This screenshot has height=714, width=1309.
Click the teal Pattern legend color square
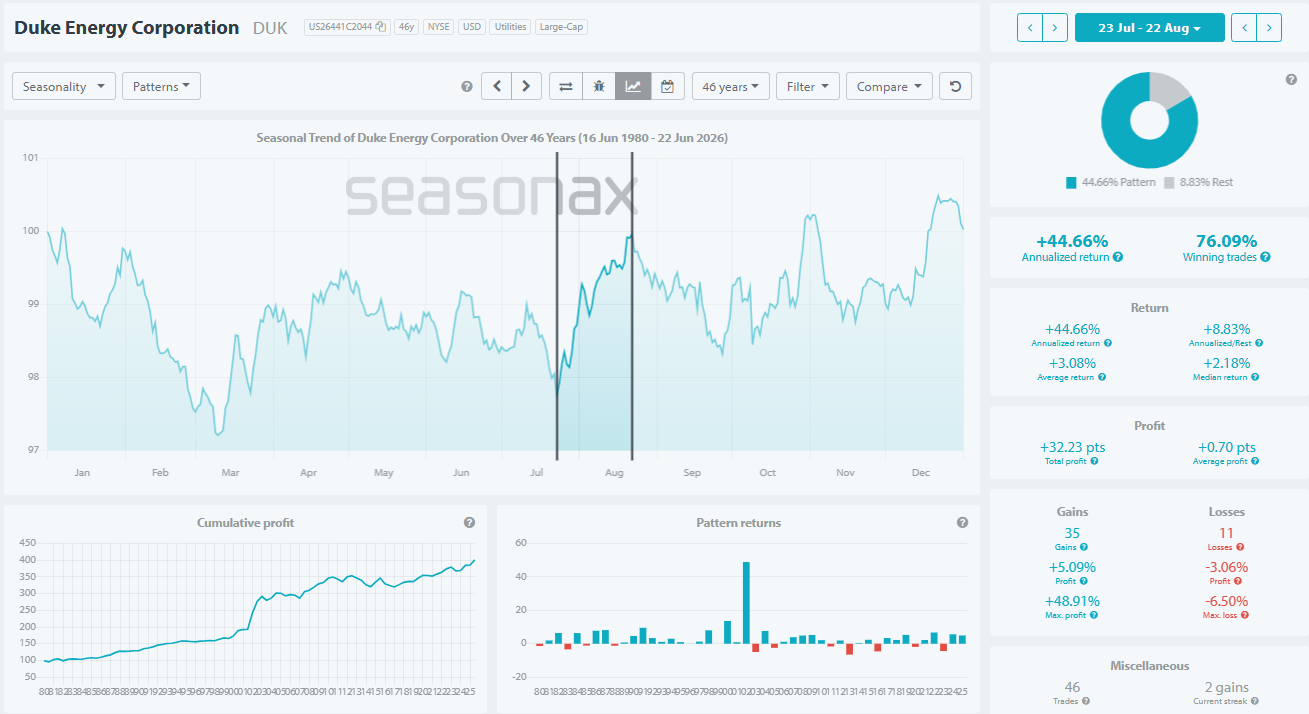coord(1071,182)
